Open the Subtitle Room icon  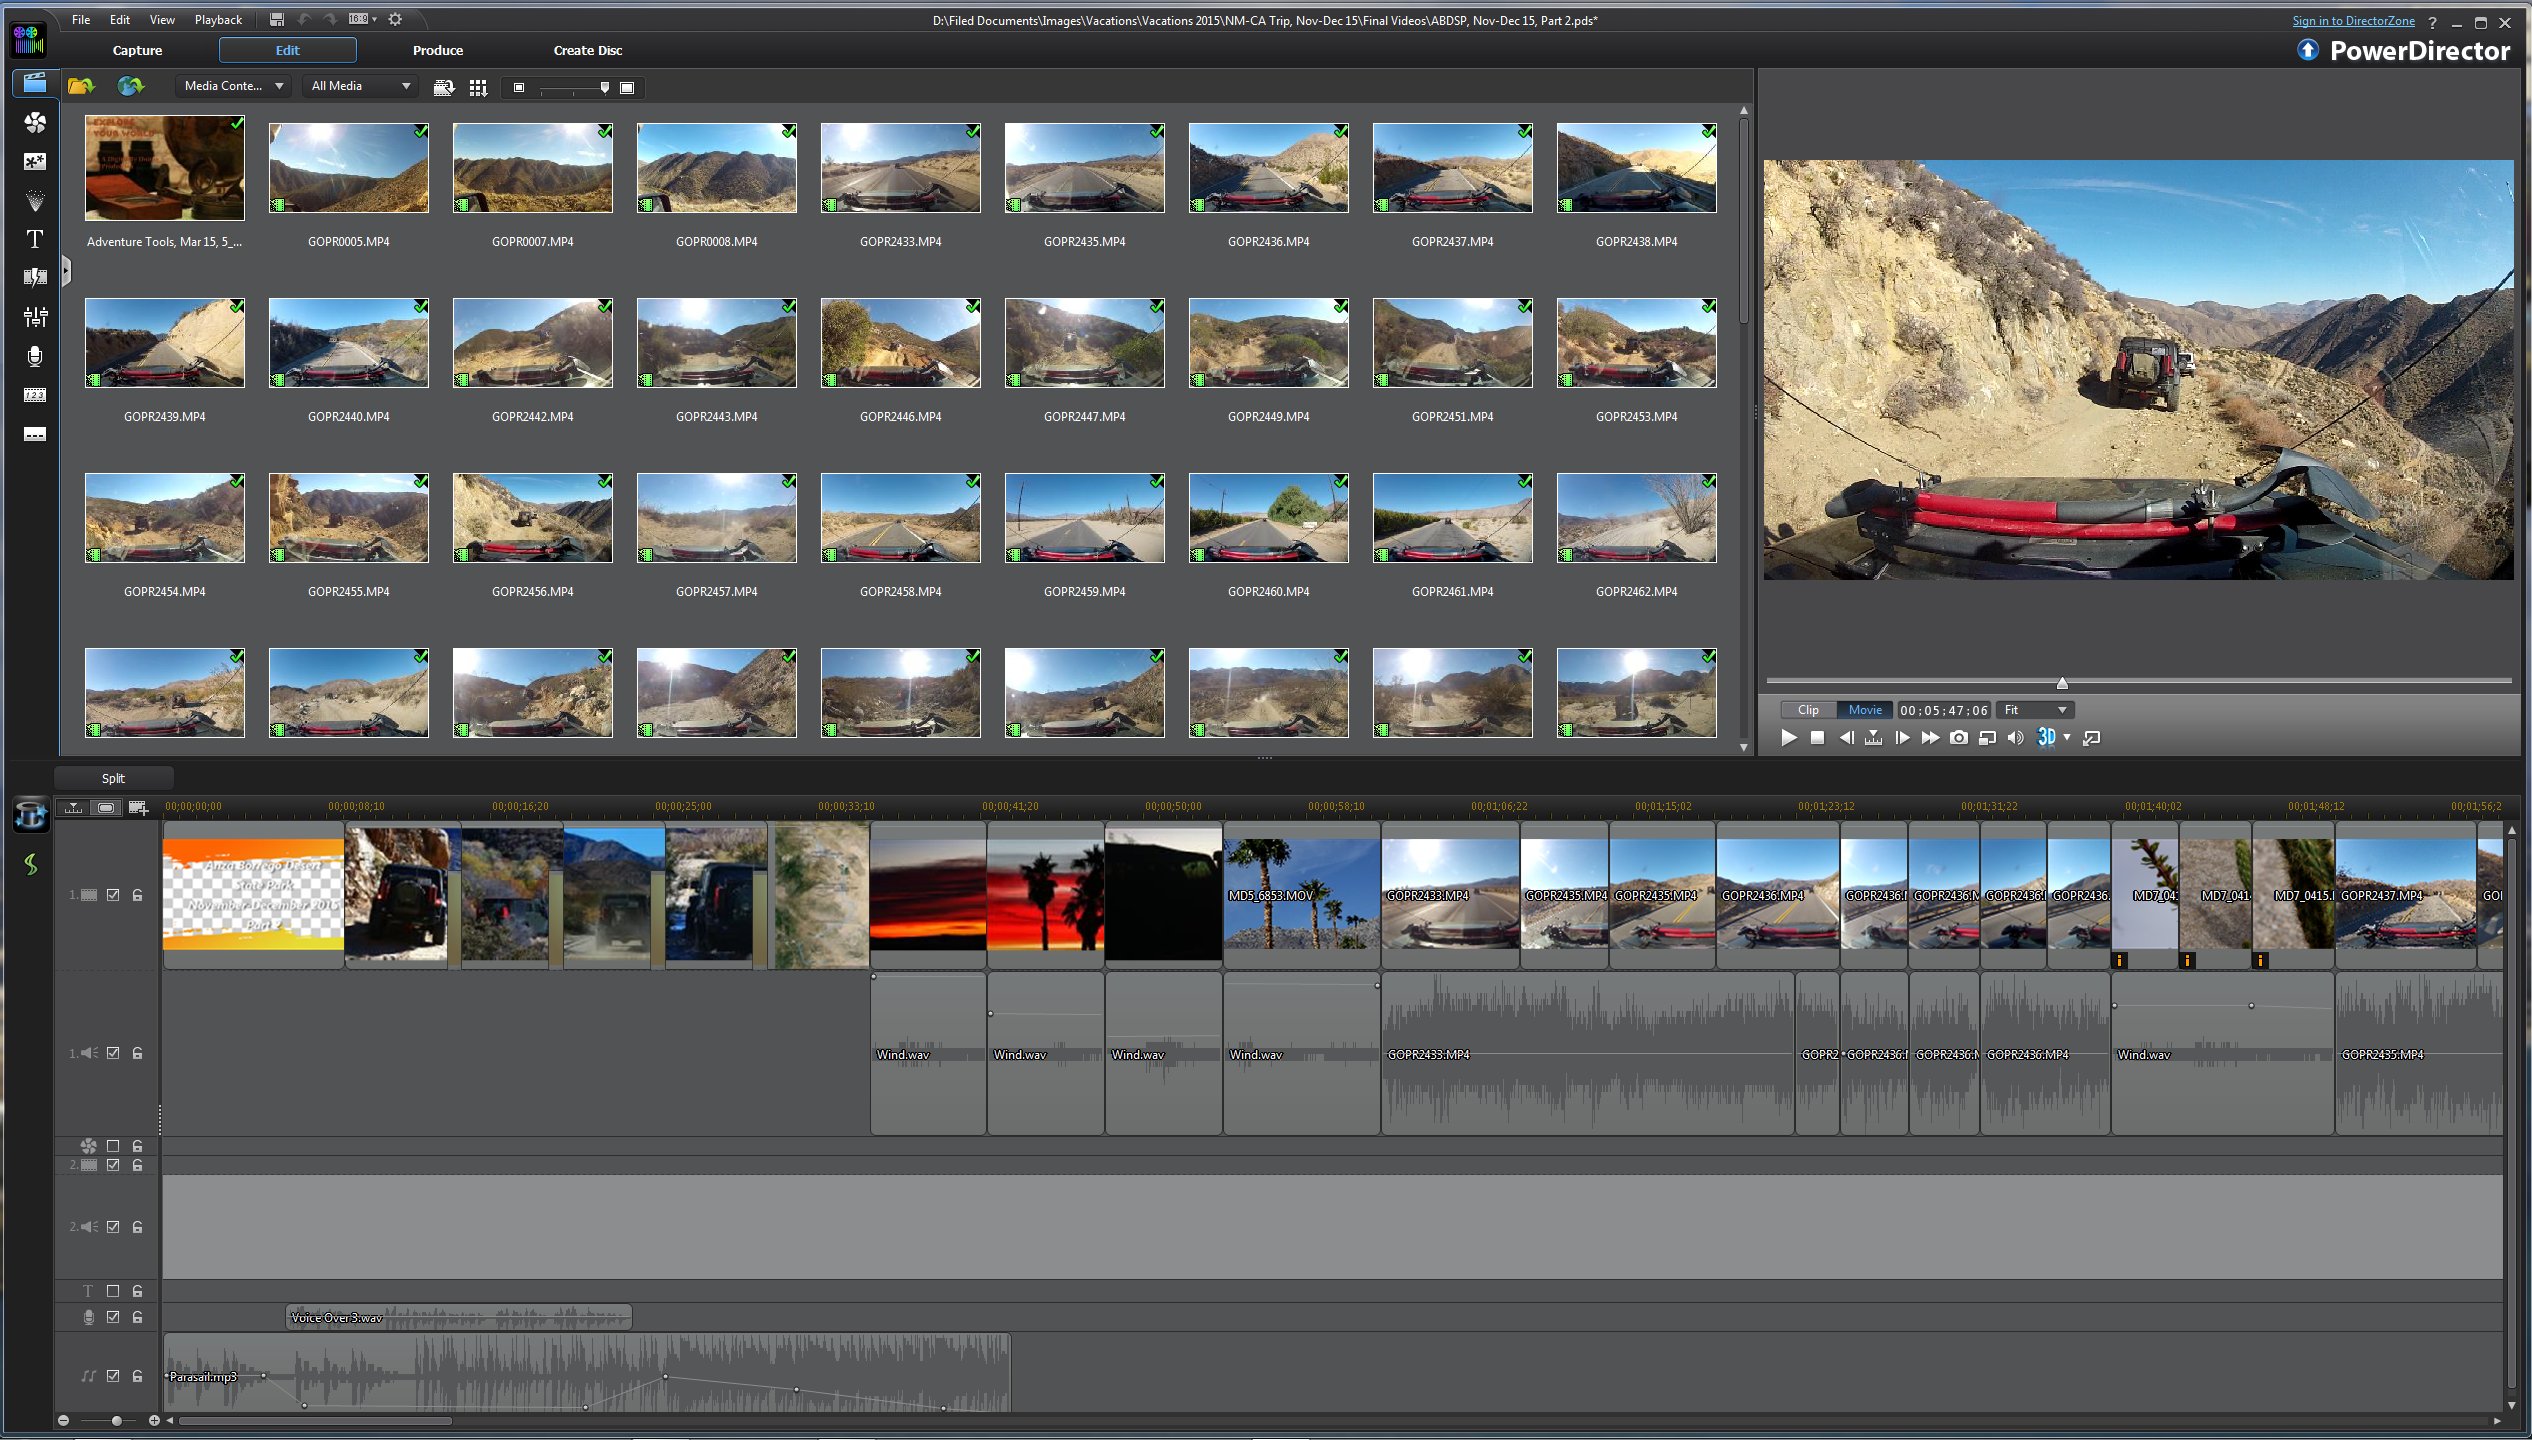[35, 434]
